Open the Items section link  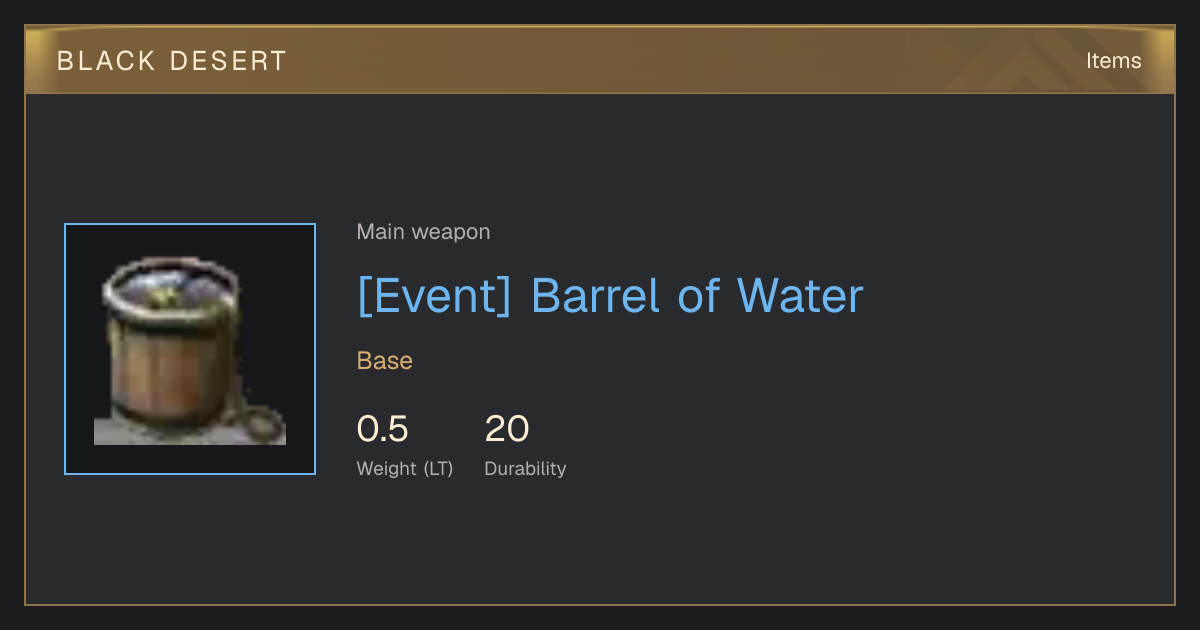[x=1113, y=61]
